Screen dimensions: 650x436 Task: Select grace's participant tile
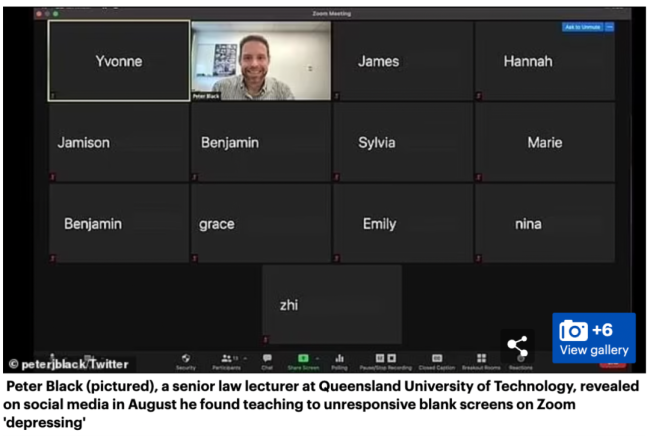(261, 223)
